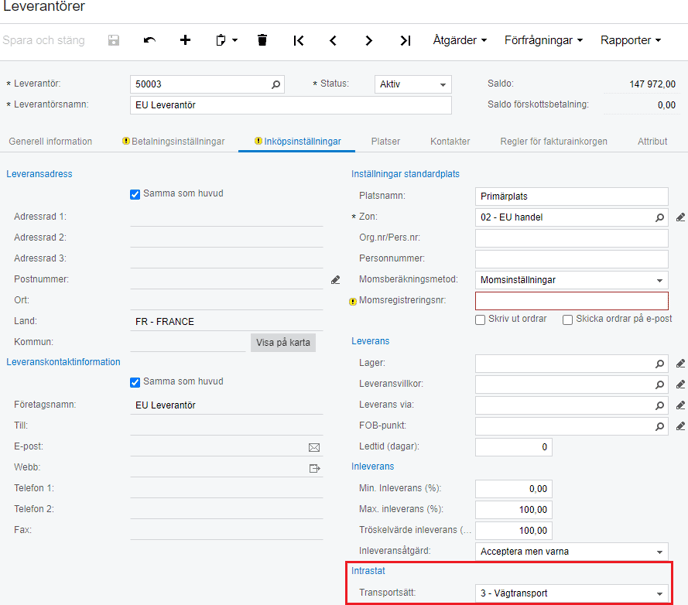
Task: Click in the Platsnamn field
Action: tap(572, 197)
